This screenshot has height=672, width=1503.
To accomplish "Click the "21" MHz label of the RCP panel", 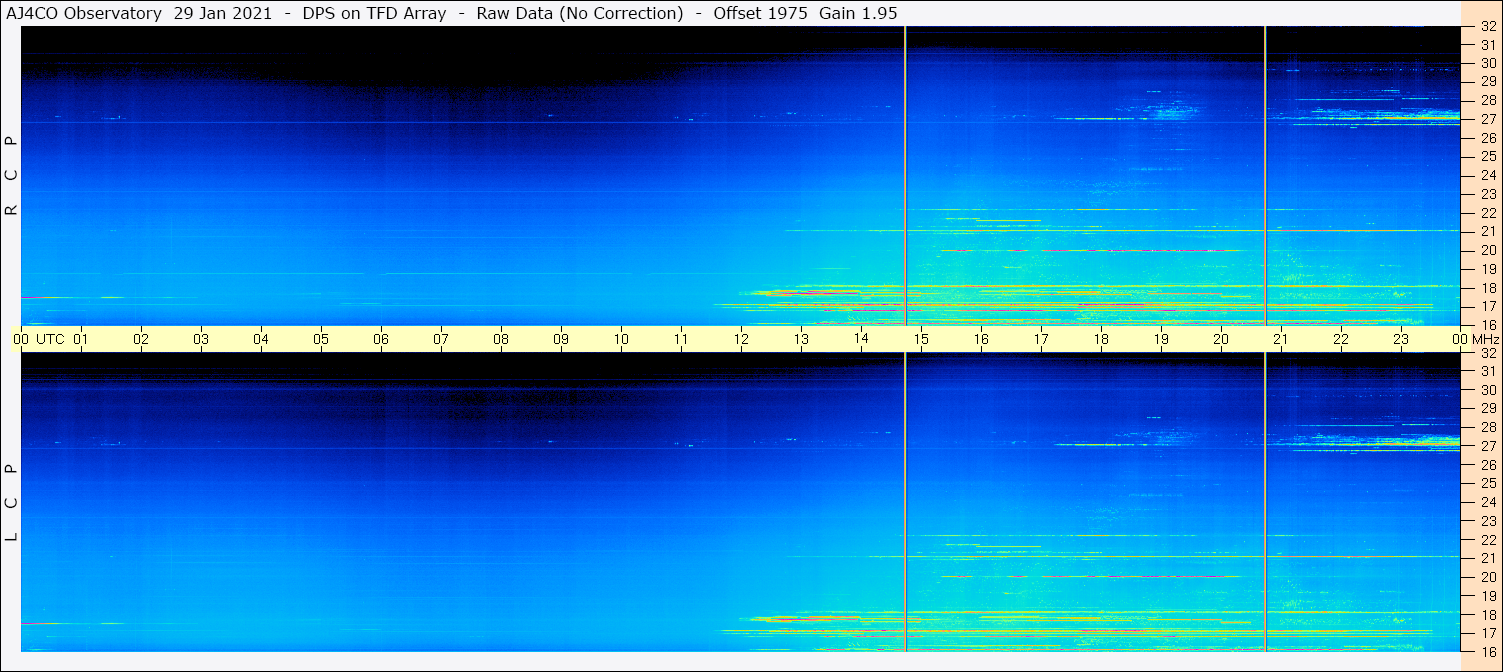I will click(1488, 231).
